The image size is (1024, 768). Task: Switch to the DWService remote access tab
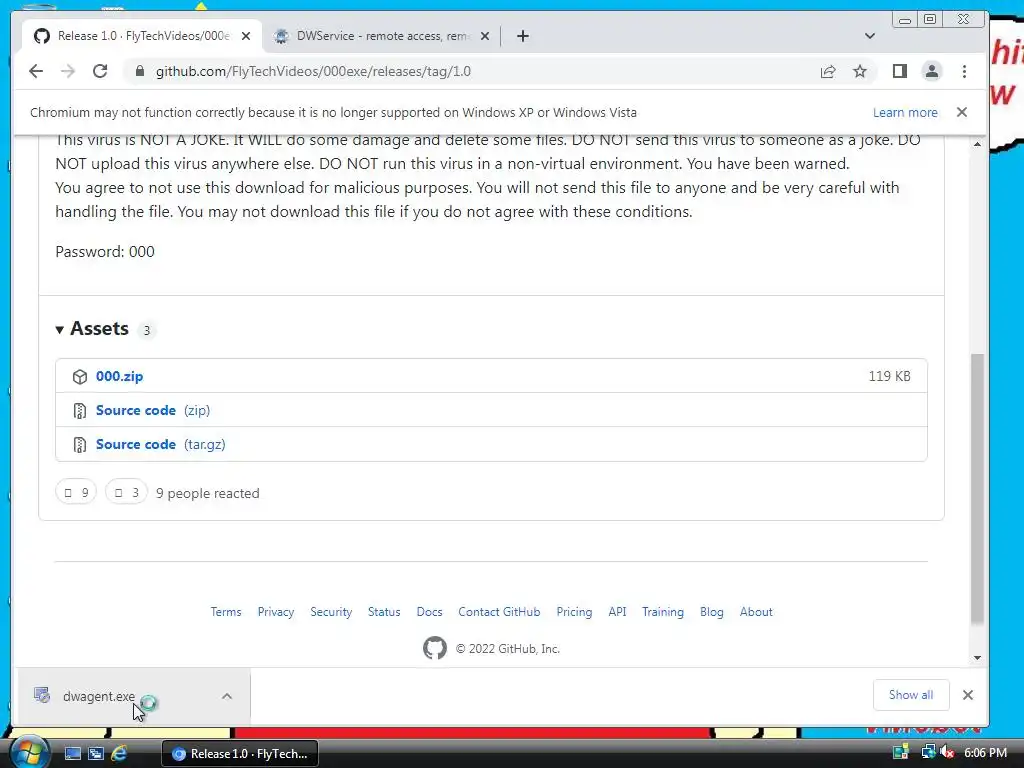(x=382, y=36)
